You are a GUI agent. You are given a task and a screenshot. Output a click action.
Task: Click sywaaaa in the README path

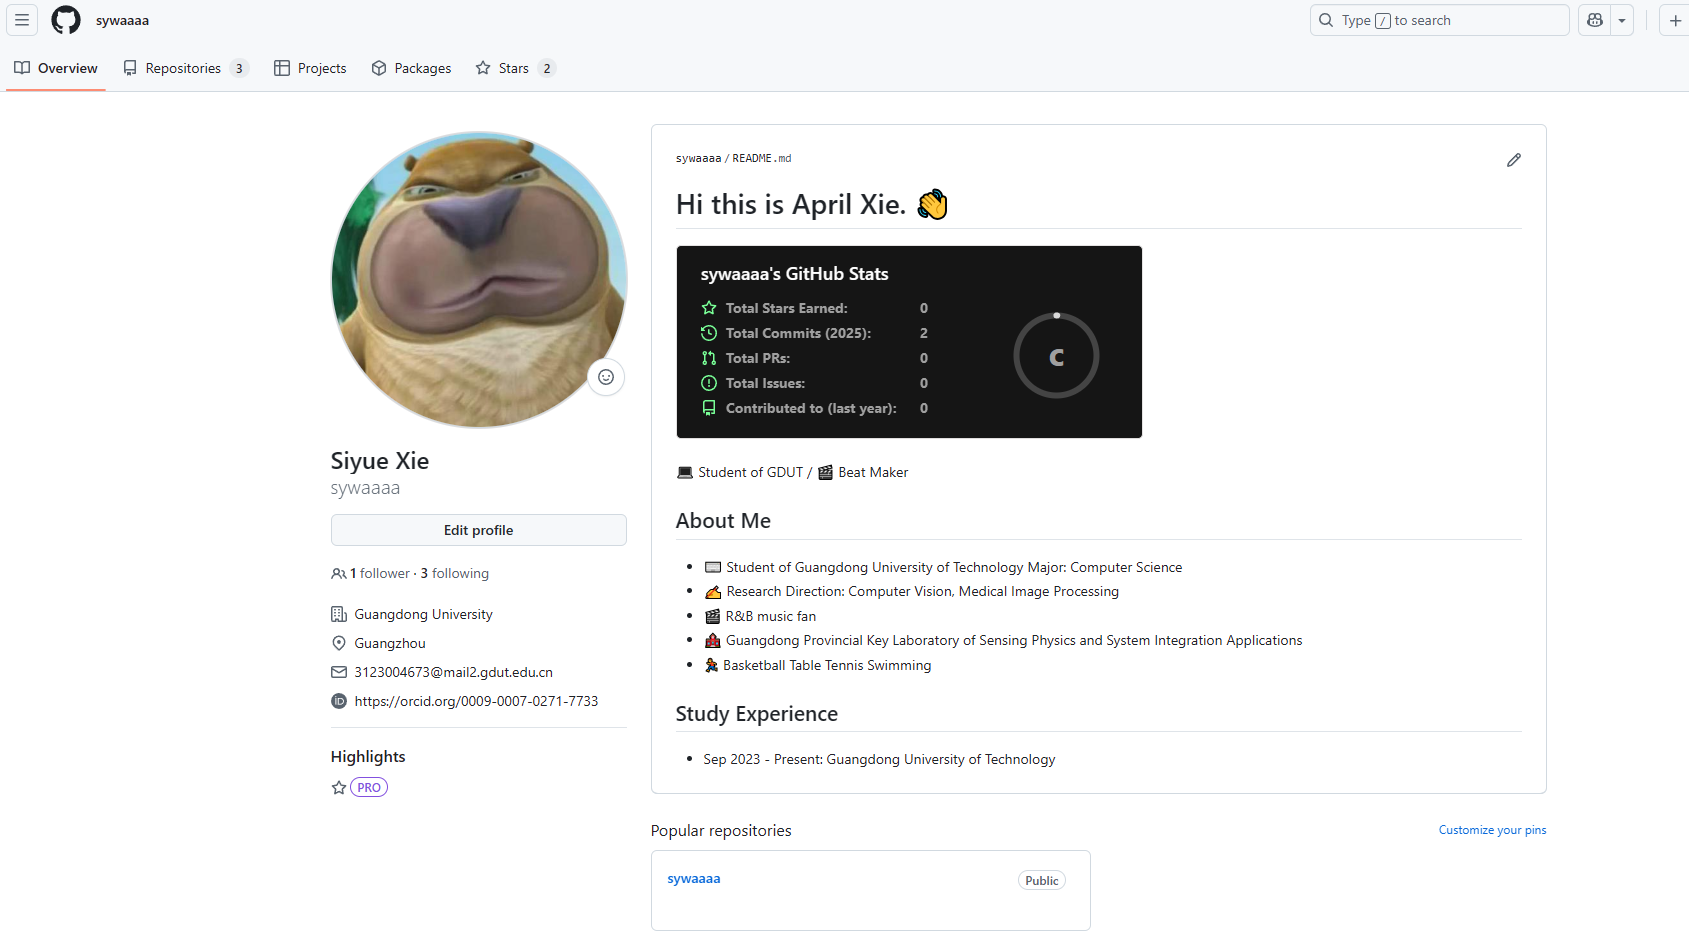698,158
